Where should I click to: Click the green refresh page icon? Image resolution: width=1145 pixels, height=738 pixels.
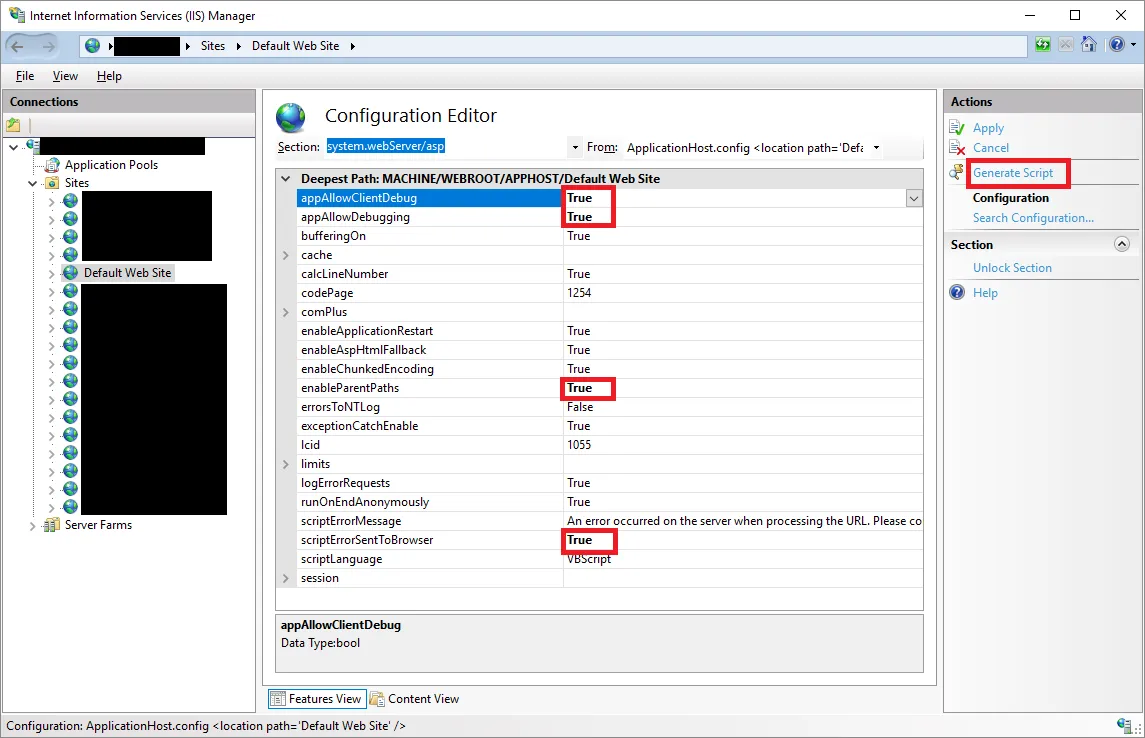1043,45
